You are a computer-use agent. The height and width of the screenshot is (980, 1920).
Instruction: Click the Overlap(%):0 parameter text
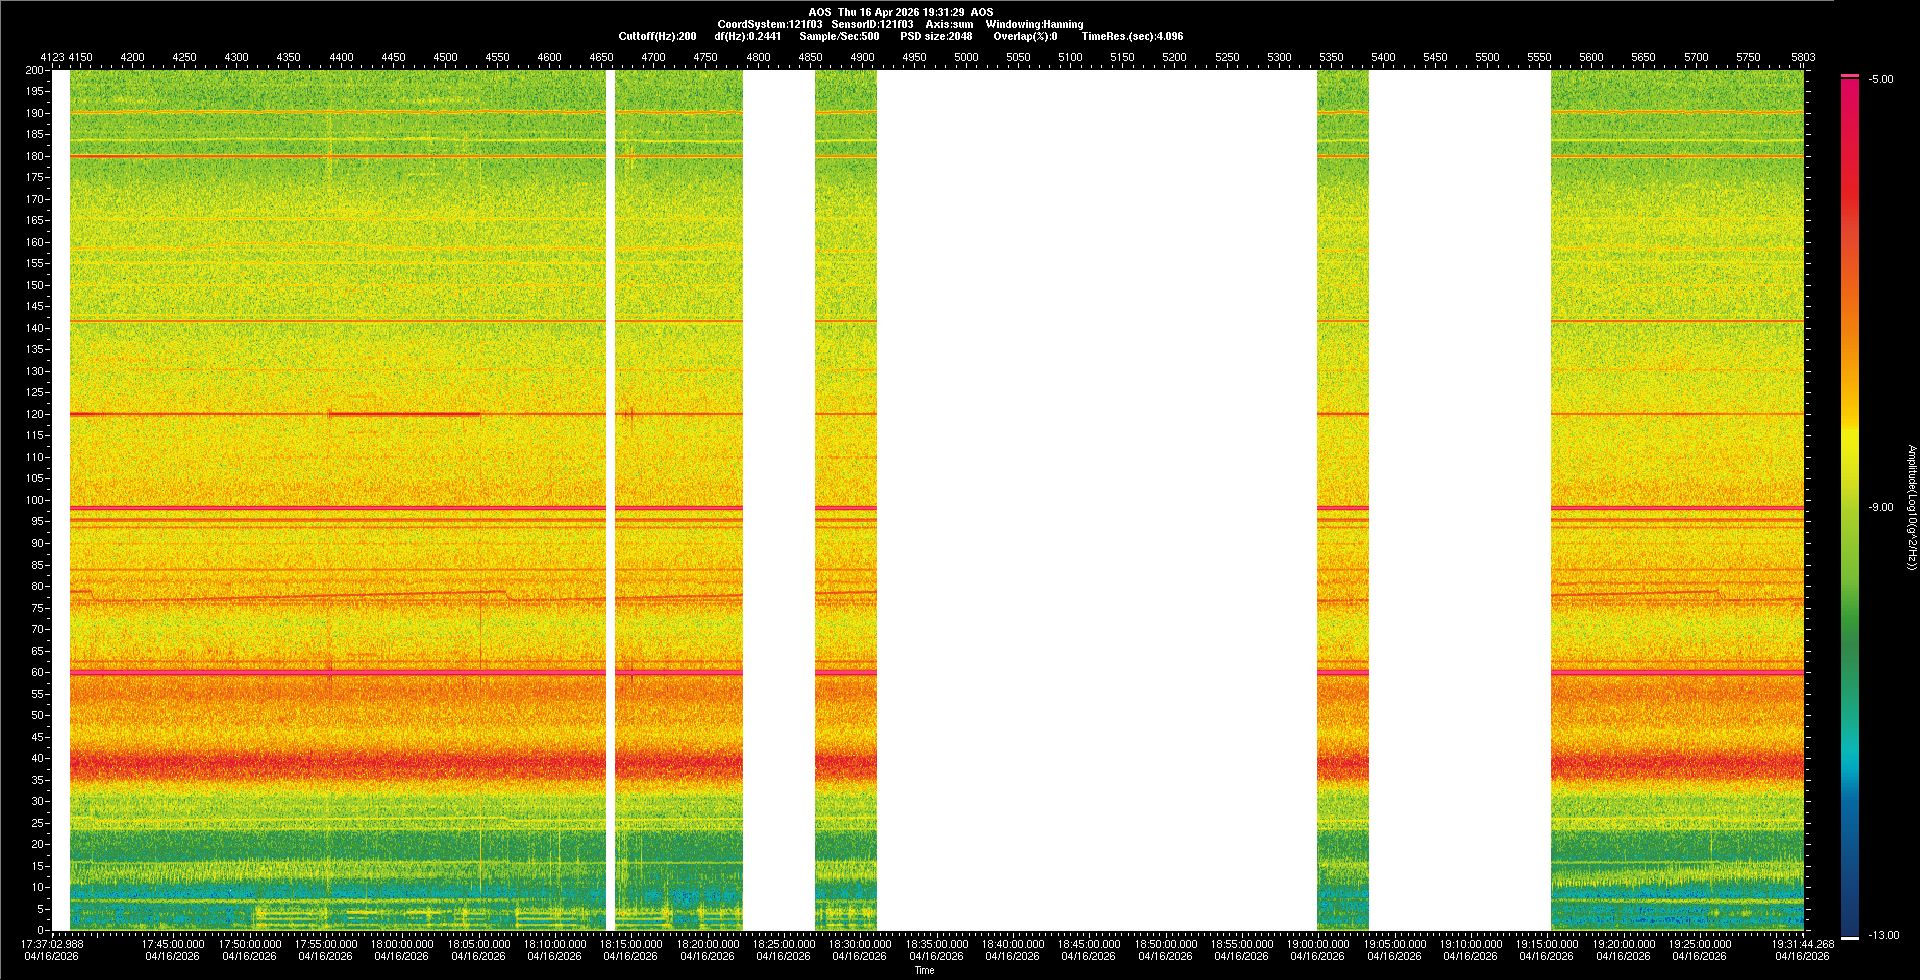[x=1025, y=36]
